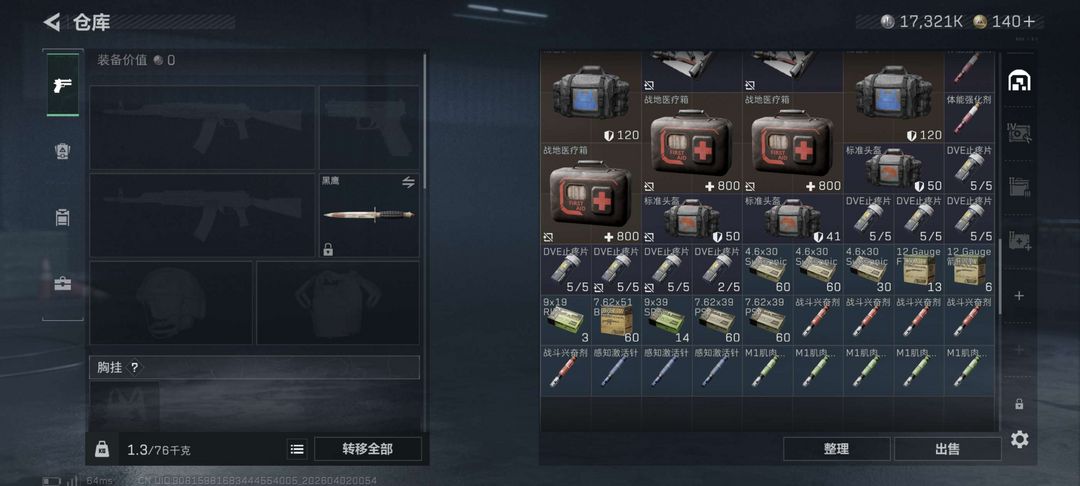1080x486 pixels.
Task: Open the toolbox tab in left sidebar
Action: (x=63, y=284)
